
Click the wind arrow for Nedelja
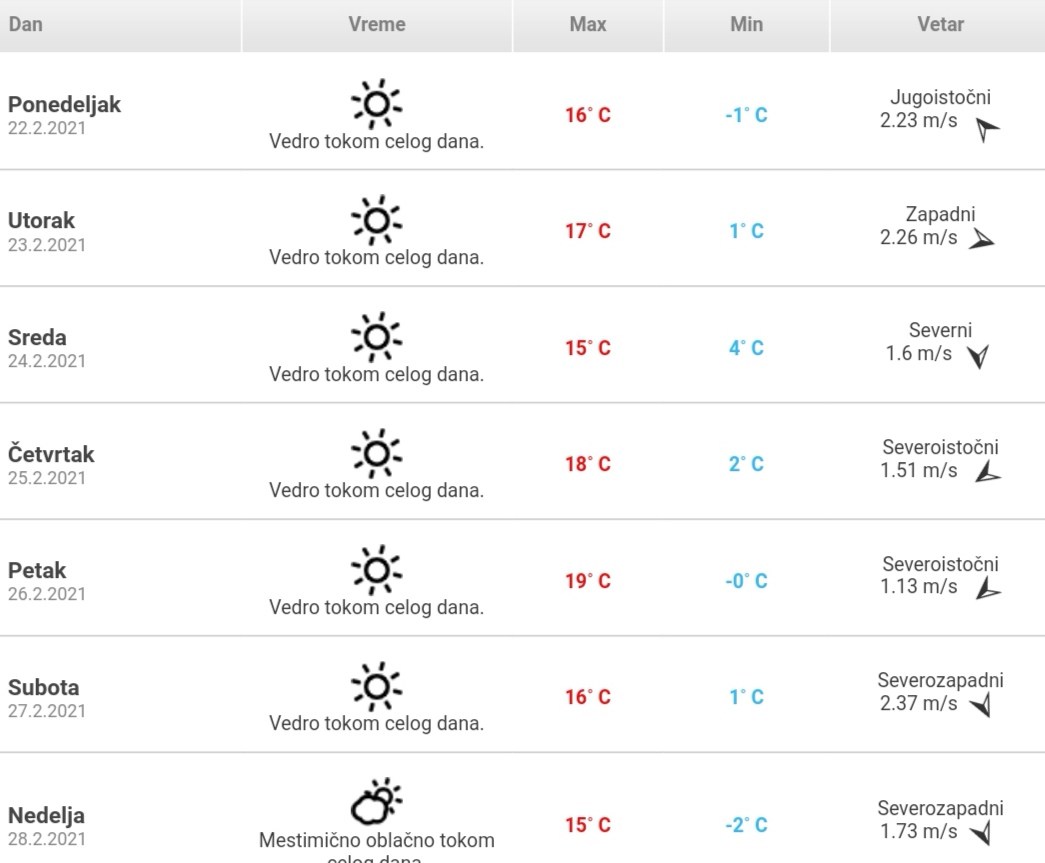tap(981, 833)
